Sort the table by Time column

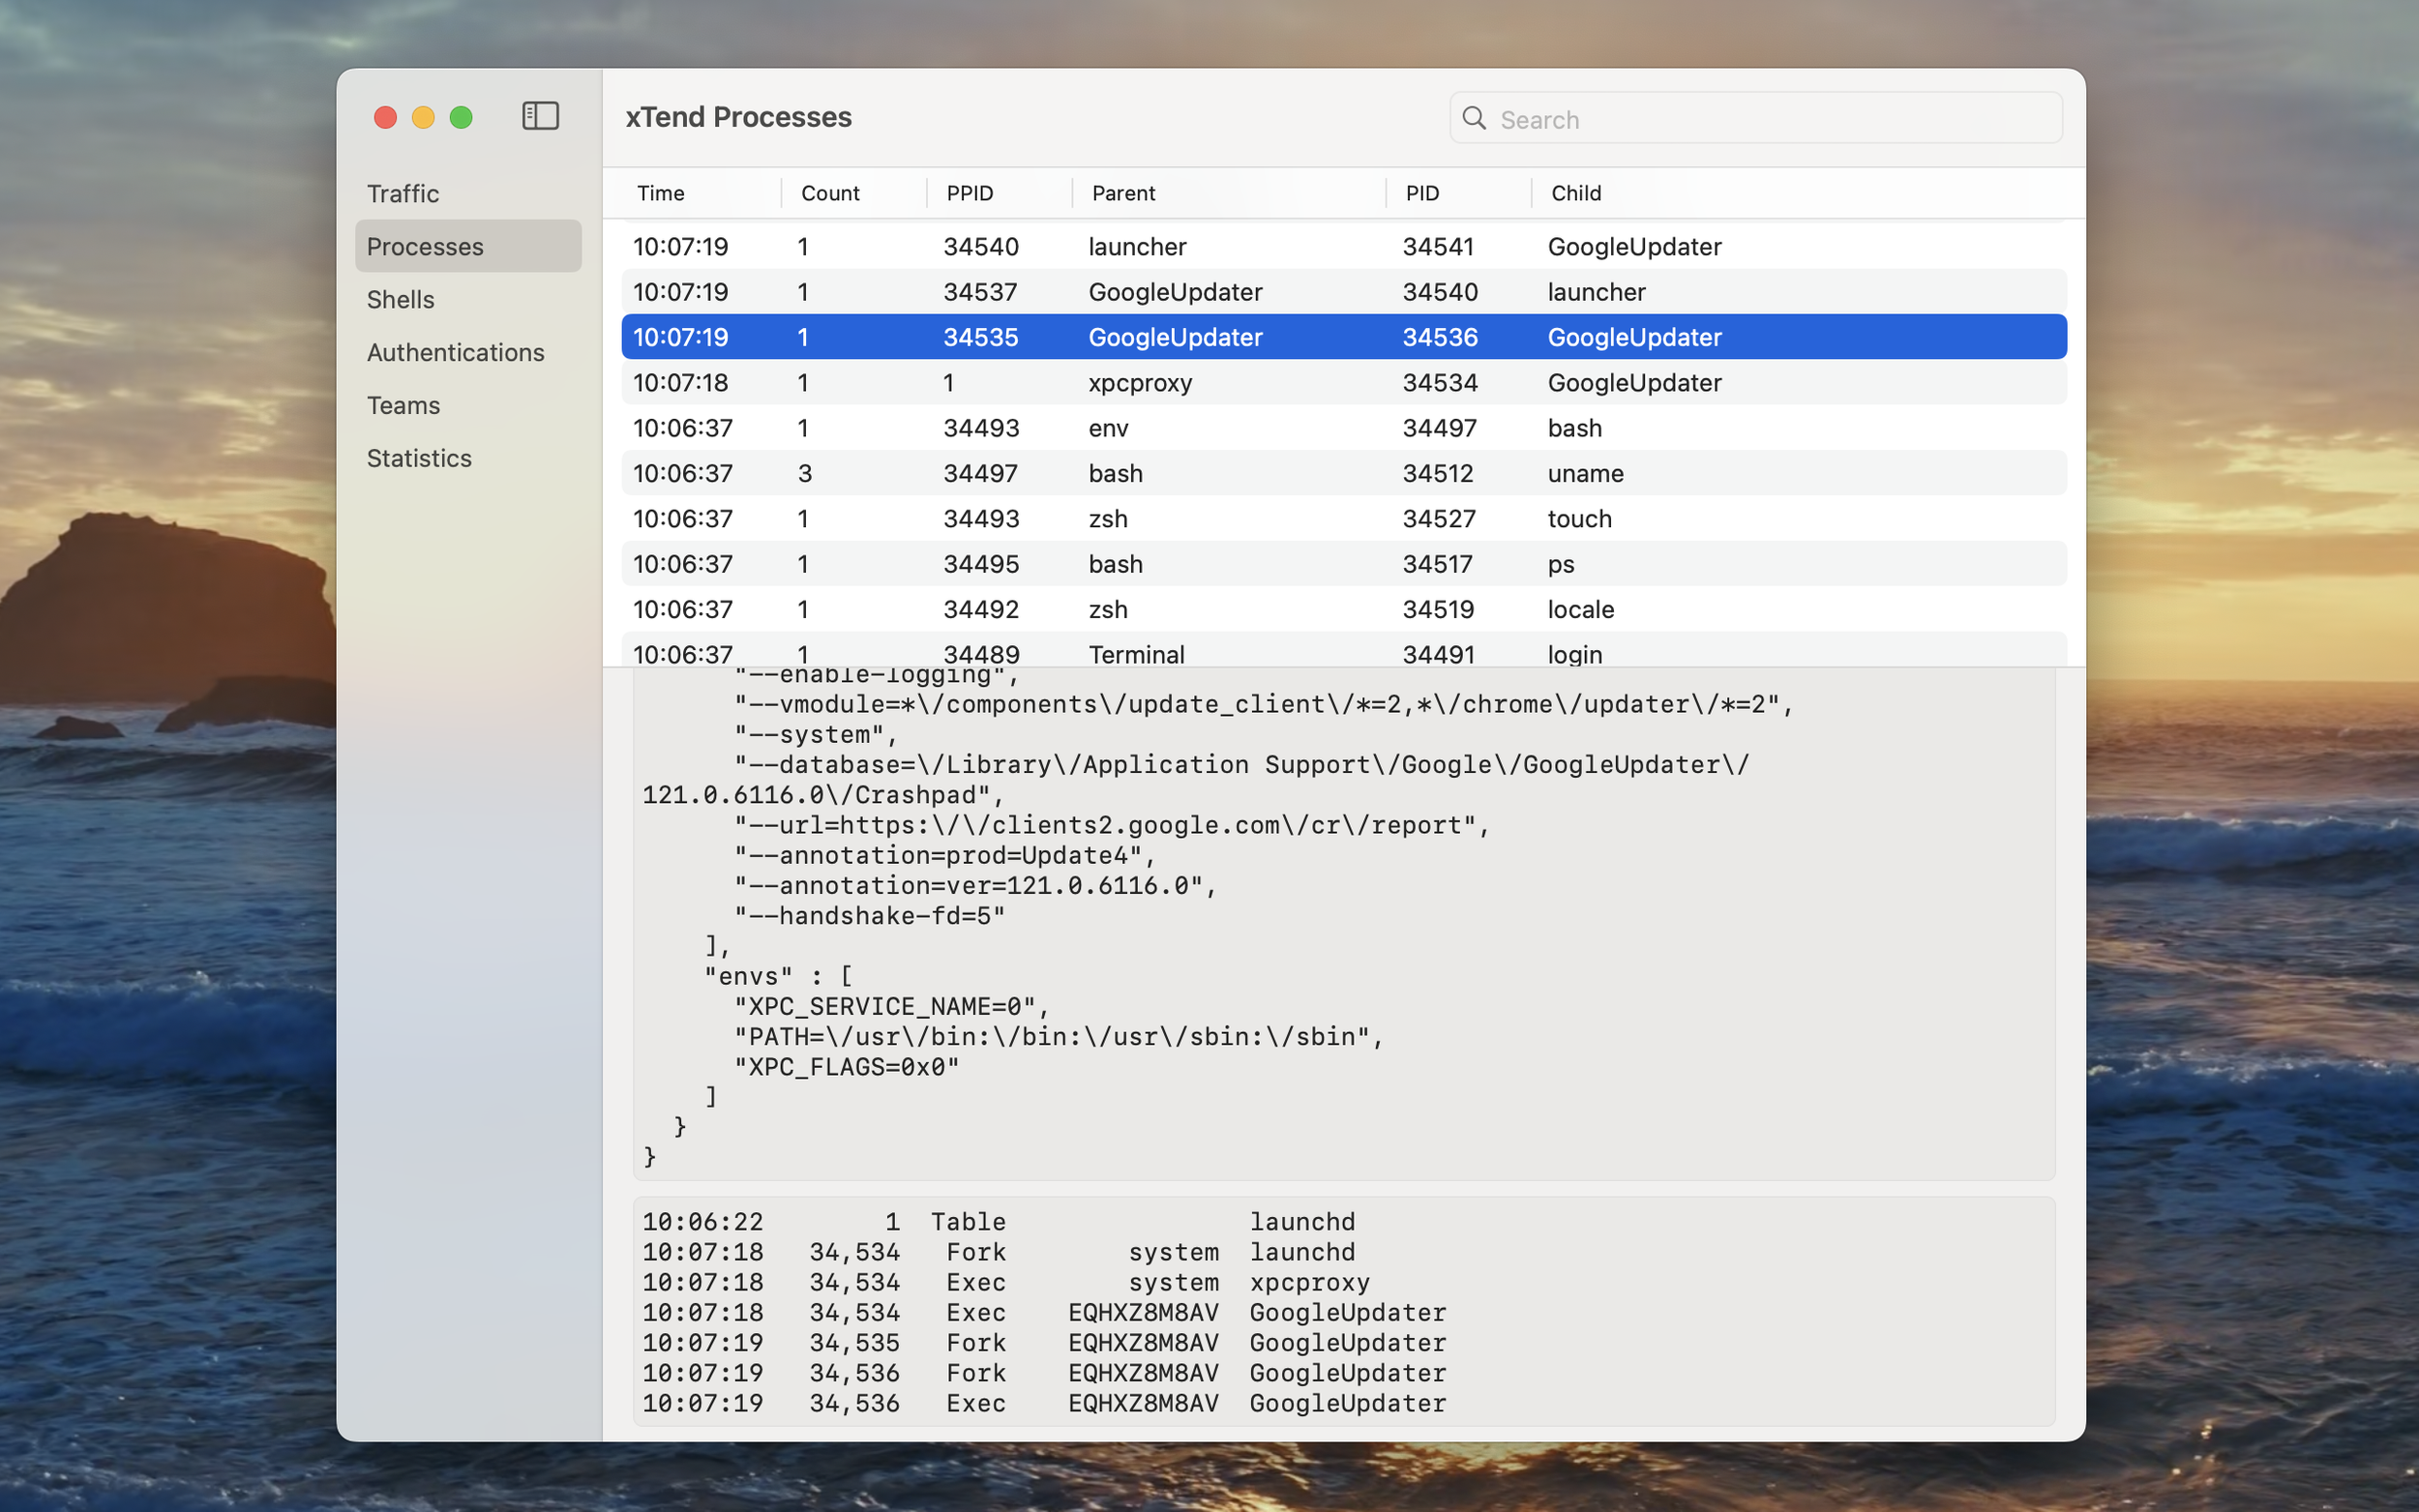point(661,193)
